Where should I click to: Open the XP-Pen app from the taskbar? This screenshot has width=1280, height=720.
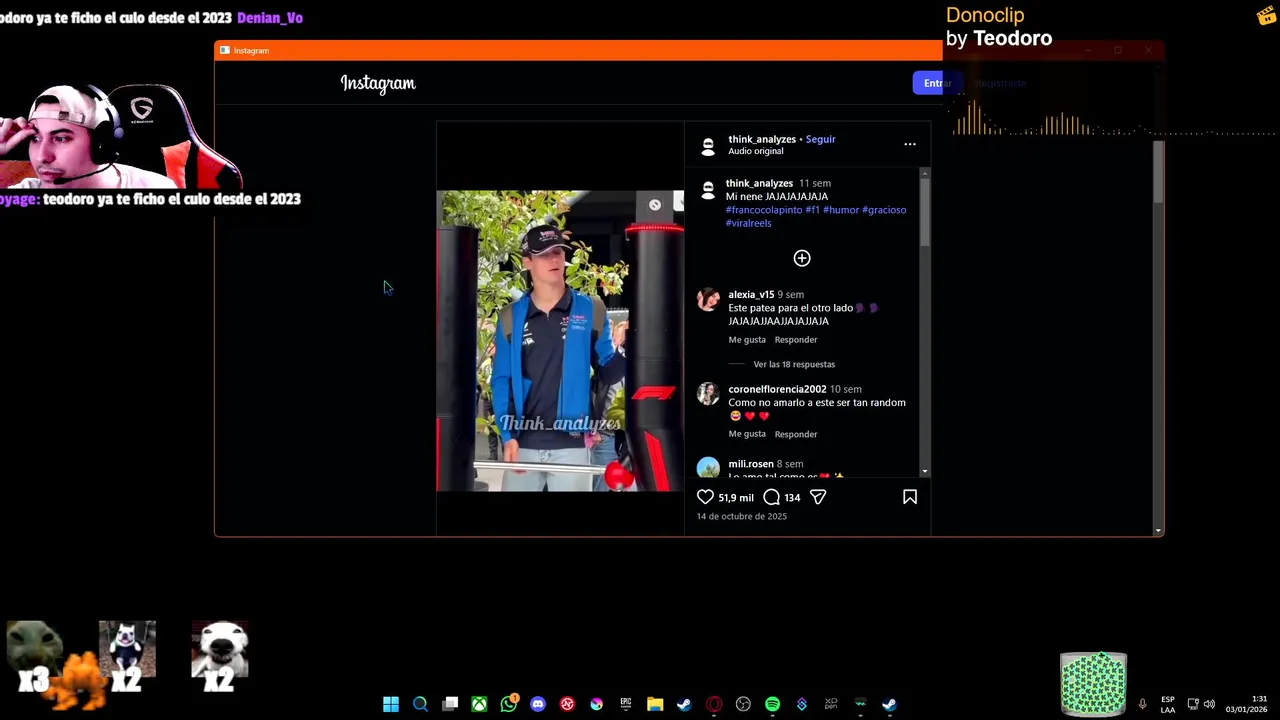click(831, 704)
